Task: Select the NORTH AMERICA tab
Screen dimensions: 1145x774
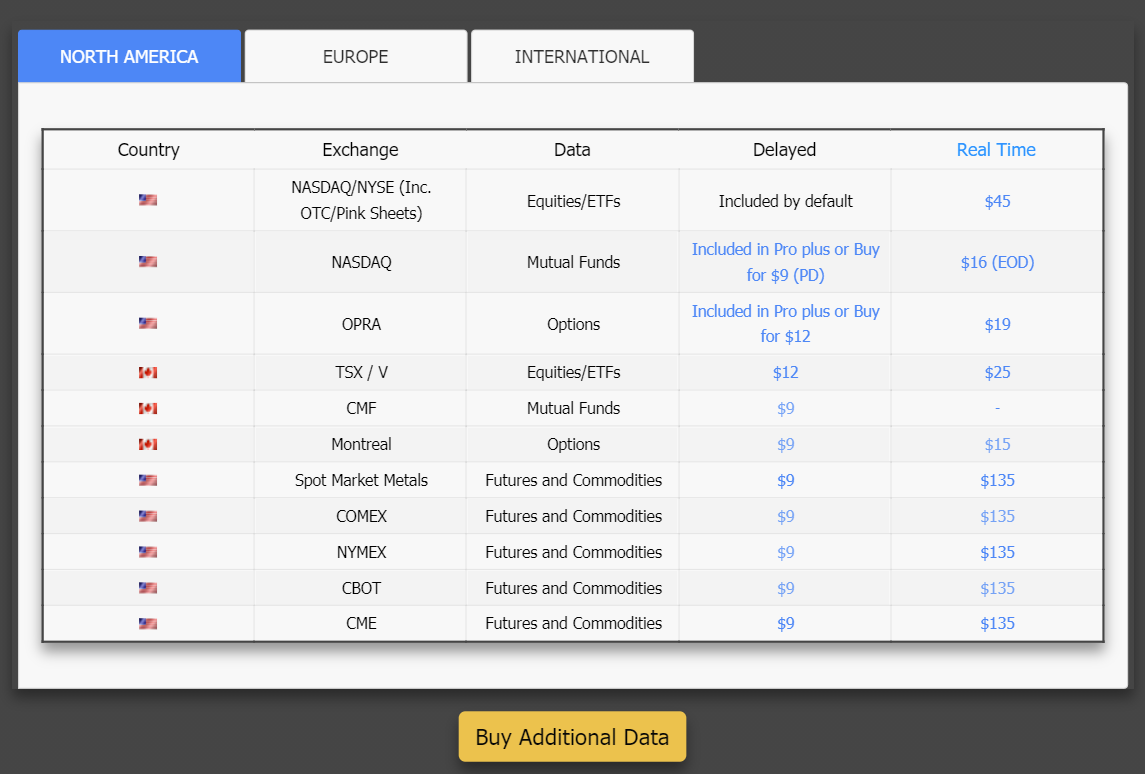Action: [128, 55]
